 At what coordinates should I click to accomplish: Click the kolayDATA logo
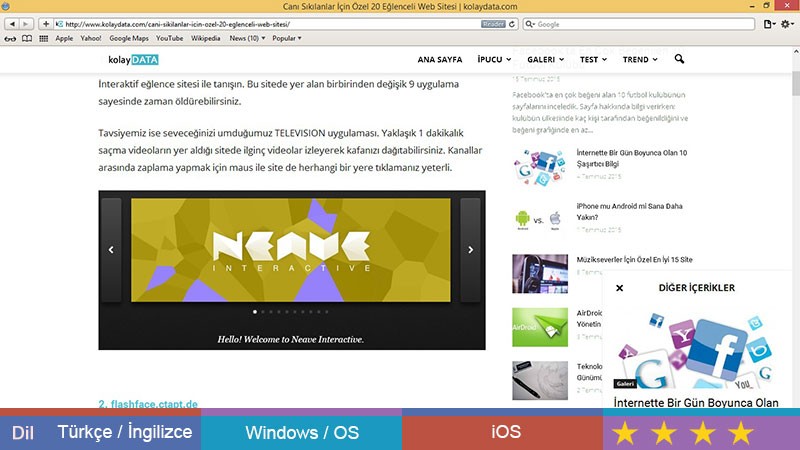coord(133,60)
